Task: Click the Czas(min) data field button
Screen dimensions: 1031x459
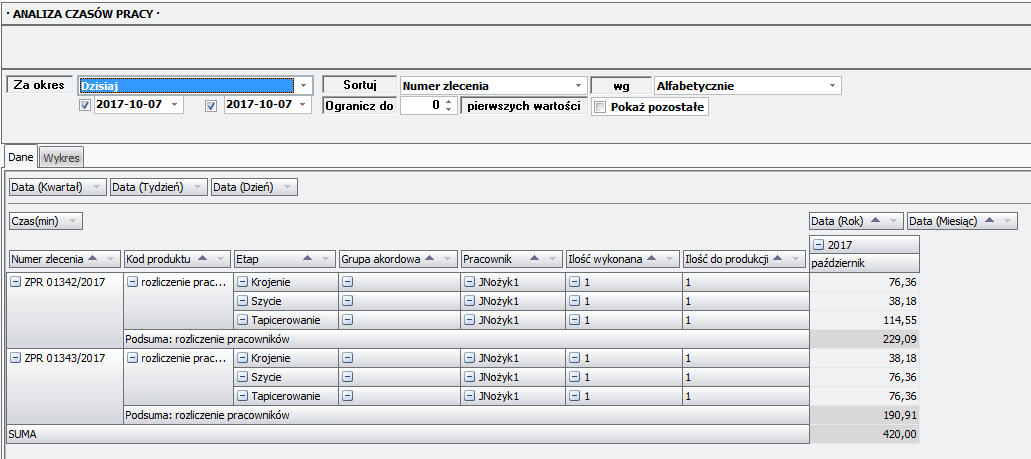Action: 46,221
